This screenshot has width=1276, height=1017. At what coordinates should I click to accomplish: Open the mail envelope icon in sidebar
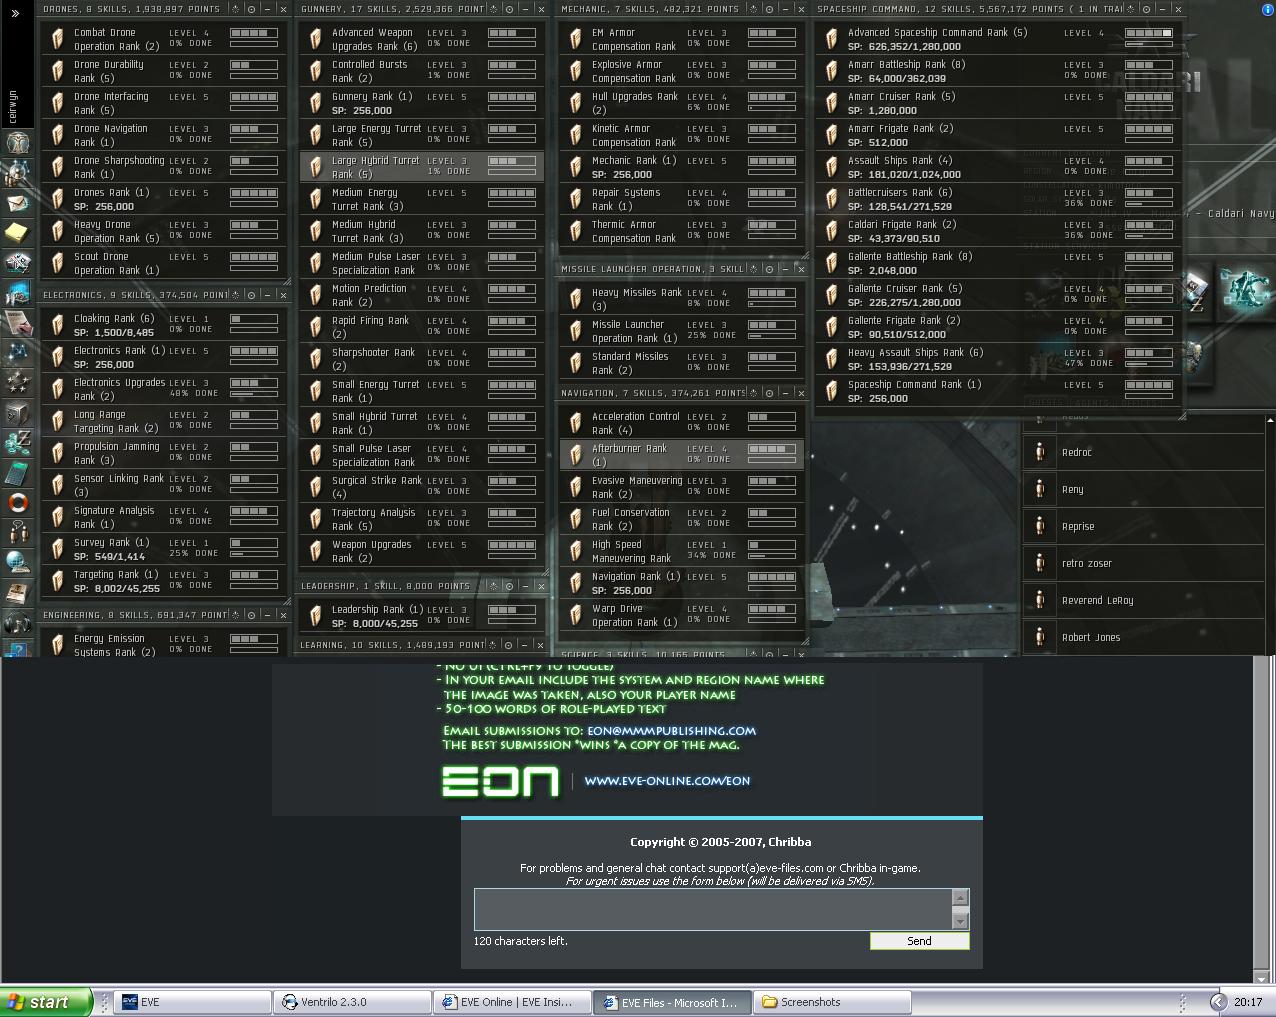[18, 202]
